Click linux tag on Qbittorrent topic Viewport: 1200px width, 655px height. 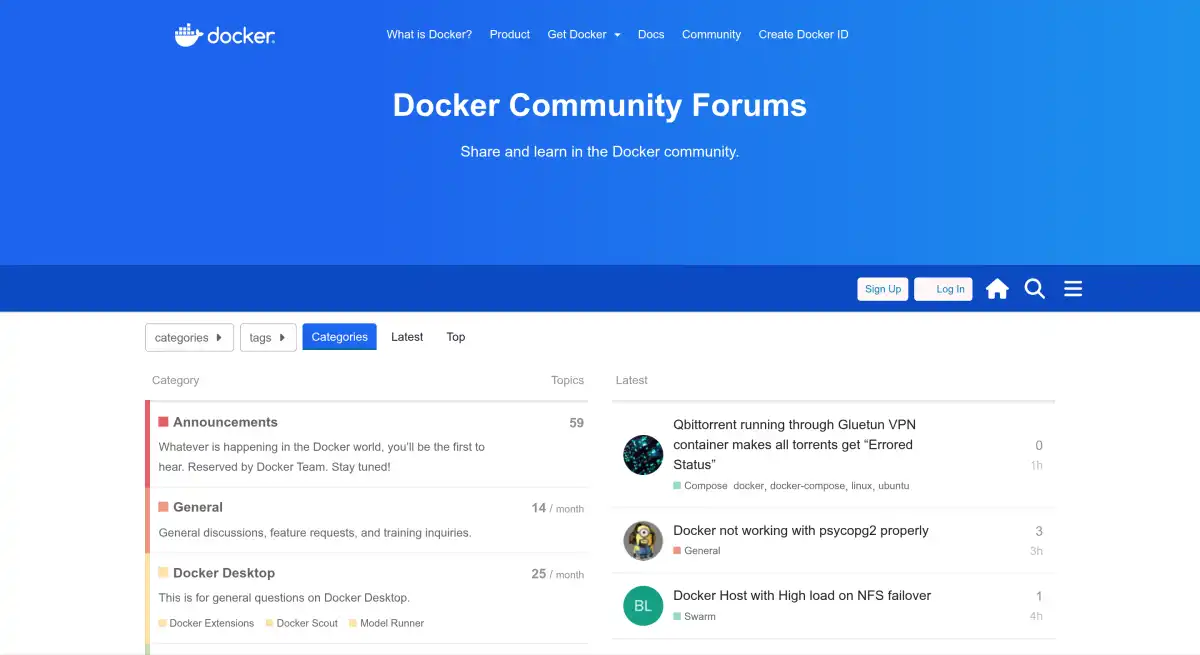(860, 486)
